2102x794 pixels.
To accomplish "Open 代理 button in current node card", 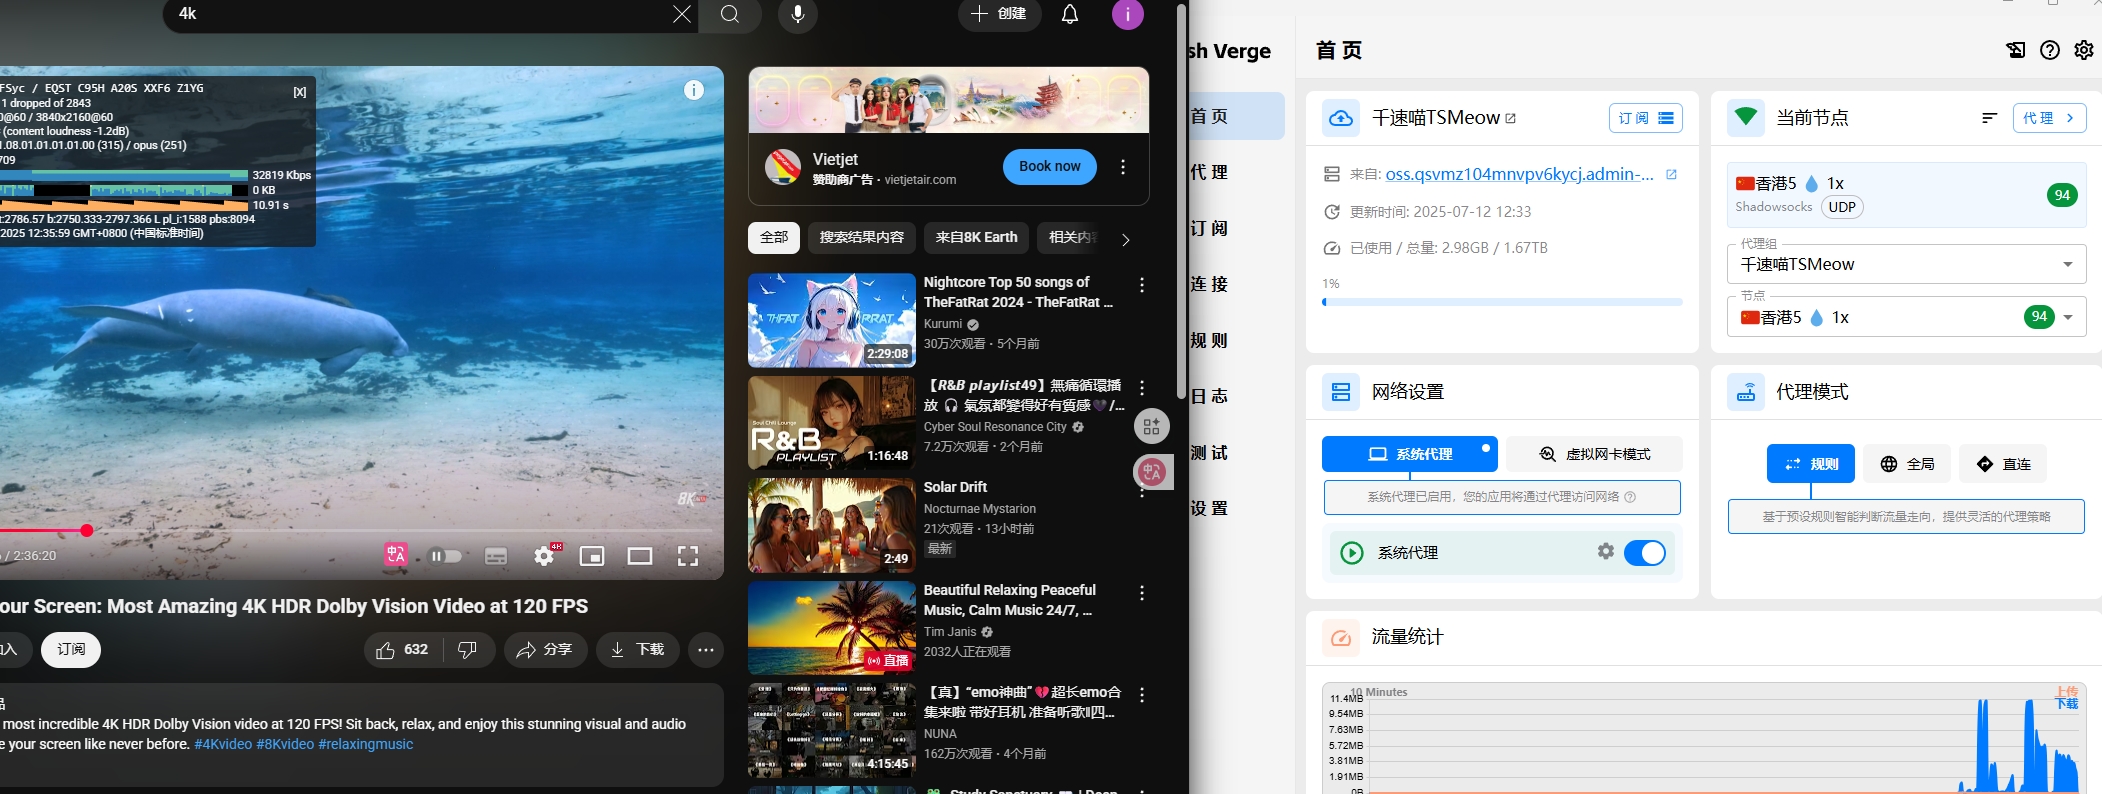I will pyautogui.click(x=2049, y=118).
